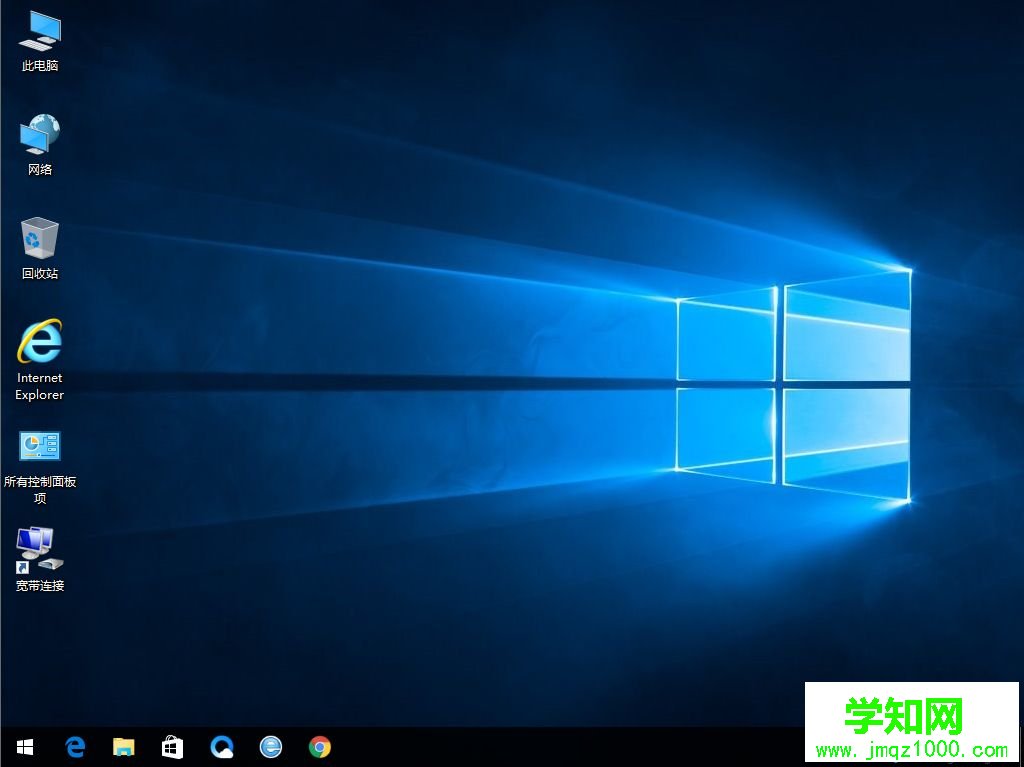1024x767 pixels.
Task: Select the 此电脑 icon label text
Action: (38, 67)
